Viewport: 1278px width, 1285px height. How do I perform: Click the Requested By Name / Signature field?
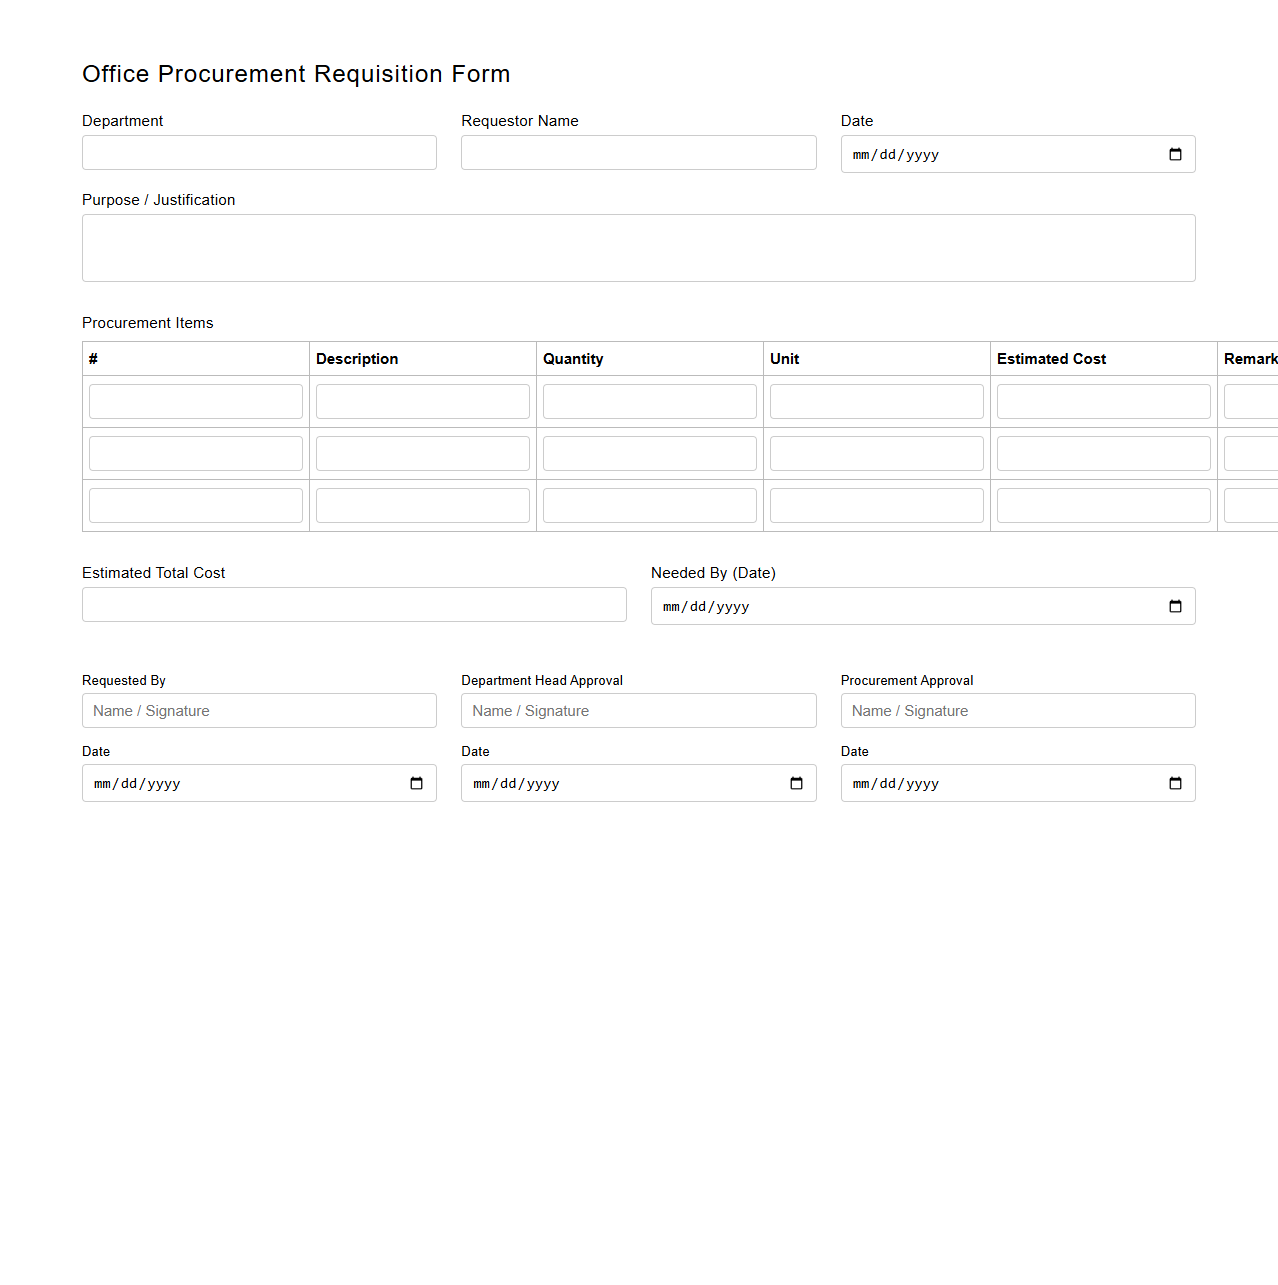[x=258, y=710]
